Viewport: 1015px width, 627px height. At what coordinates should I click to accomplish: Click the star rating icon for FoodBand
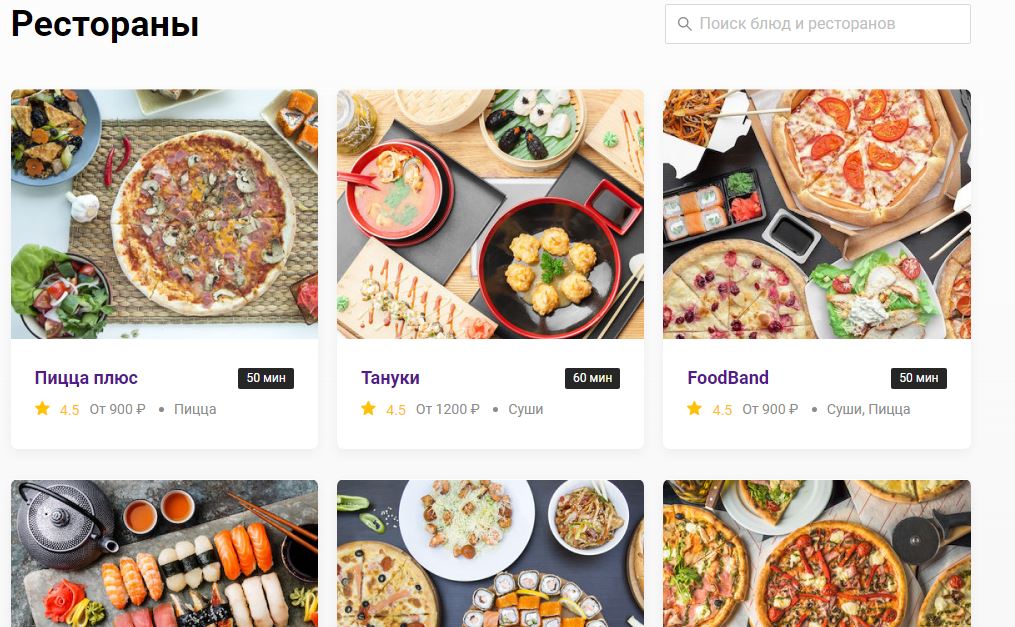click(693, 409)
